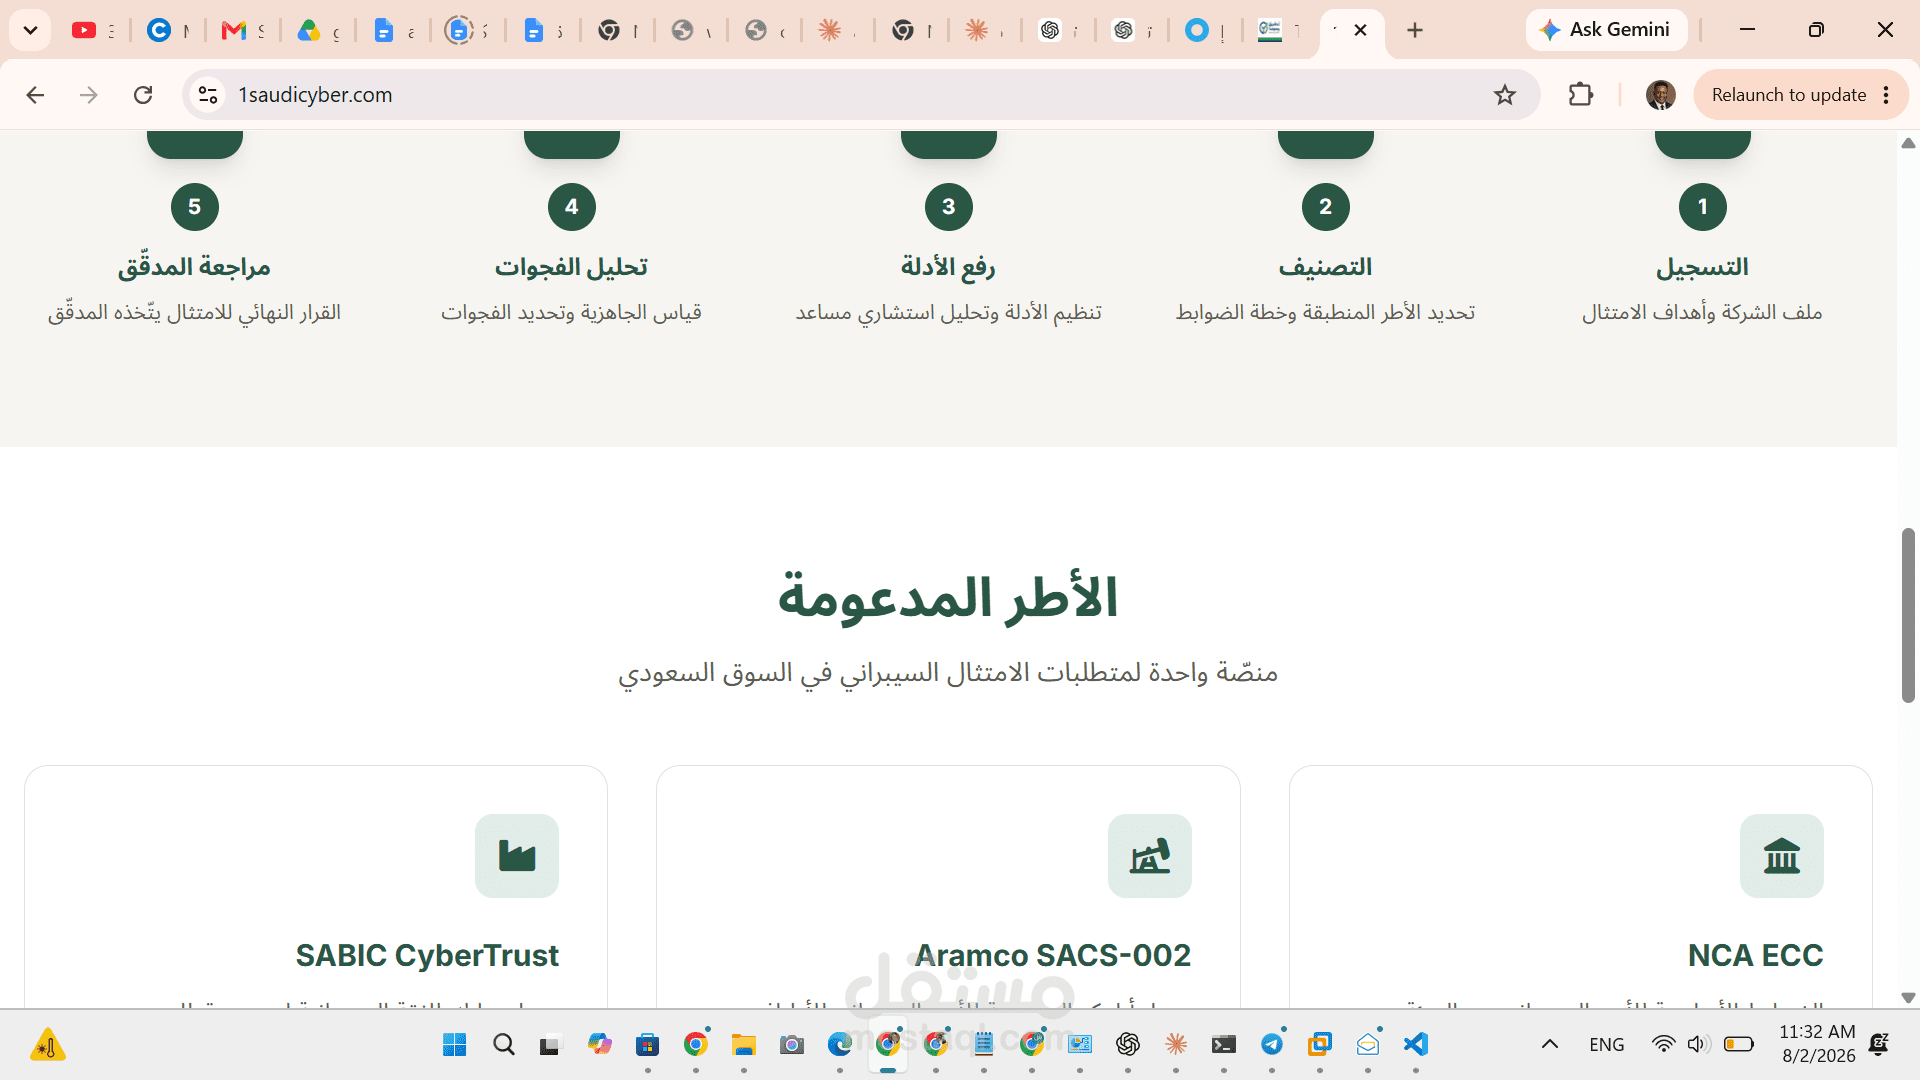
Task: Open the Windows Start menu
Action: [x=455, y=1045]
